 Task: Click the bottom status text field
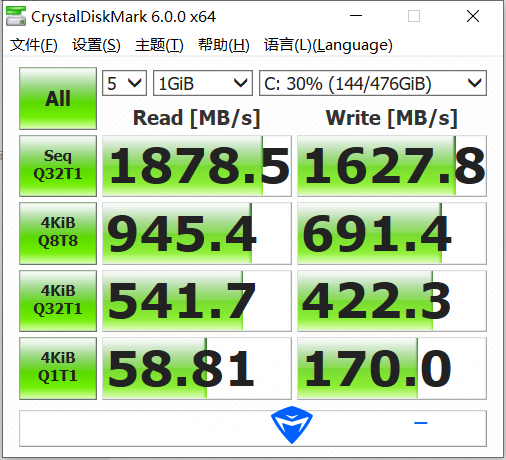point(253,428)
